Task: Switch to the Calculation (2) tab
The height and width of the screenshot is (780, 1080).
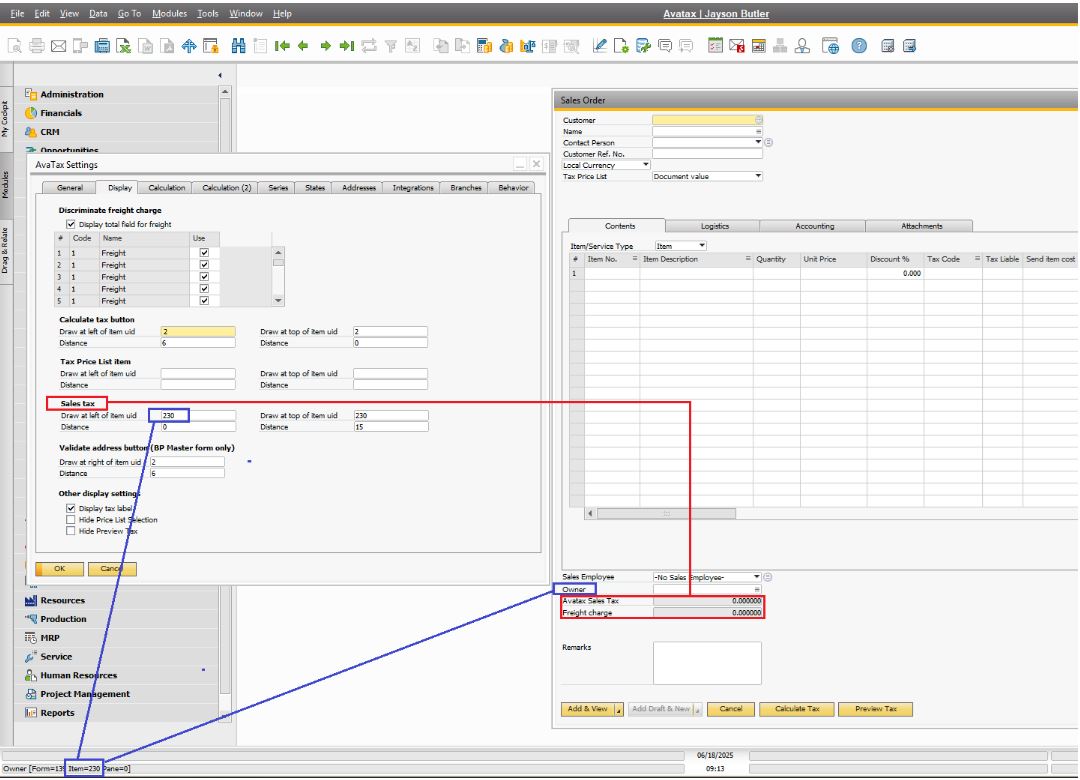Action: pyautogui.click(x=227, y=187)
